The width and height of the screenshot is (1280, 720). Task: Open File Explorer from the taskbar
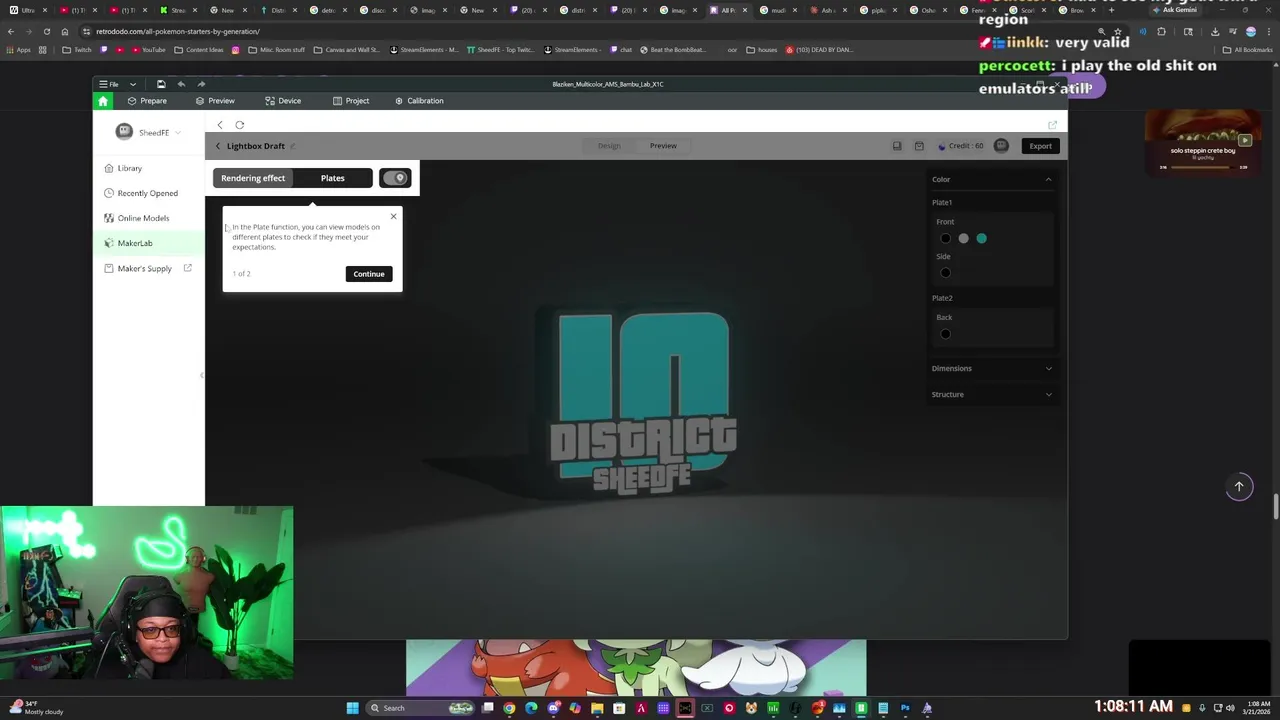click(x=597, y=708)
